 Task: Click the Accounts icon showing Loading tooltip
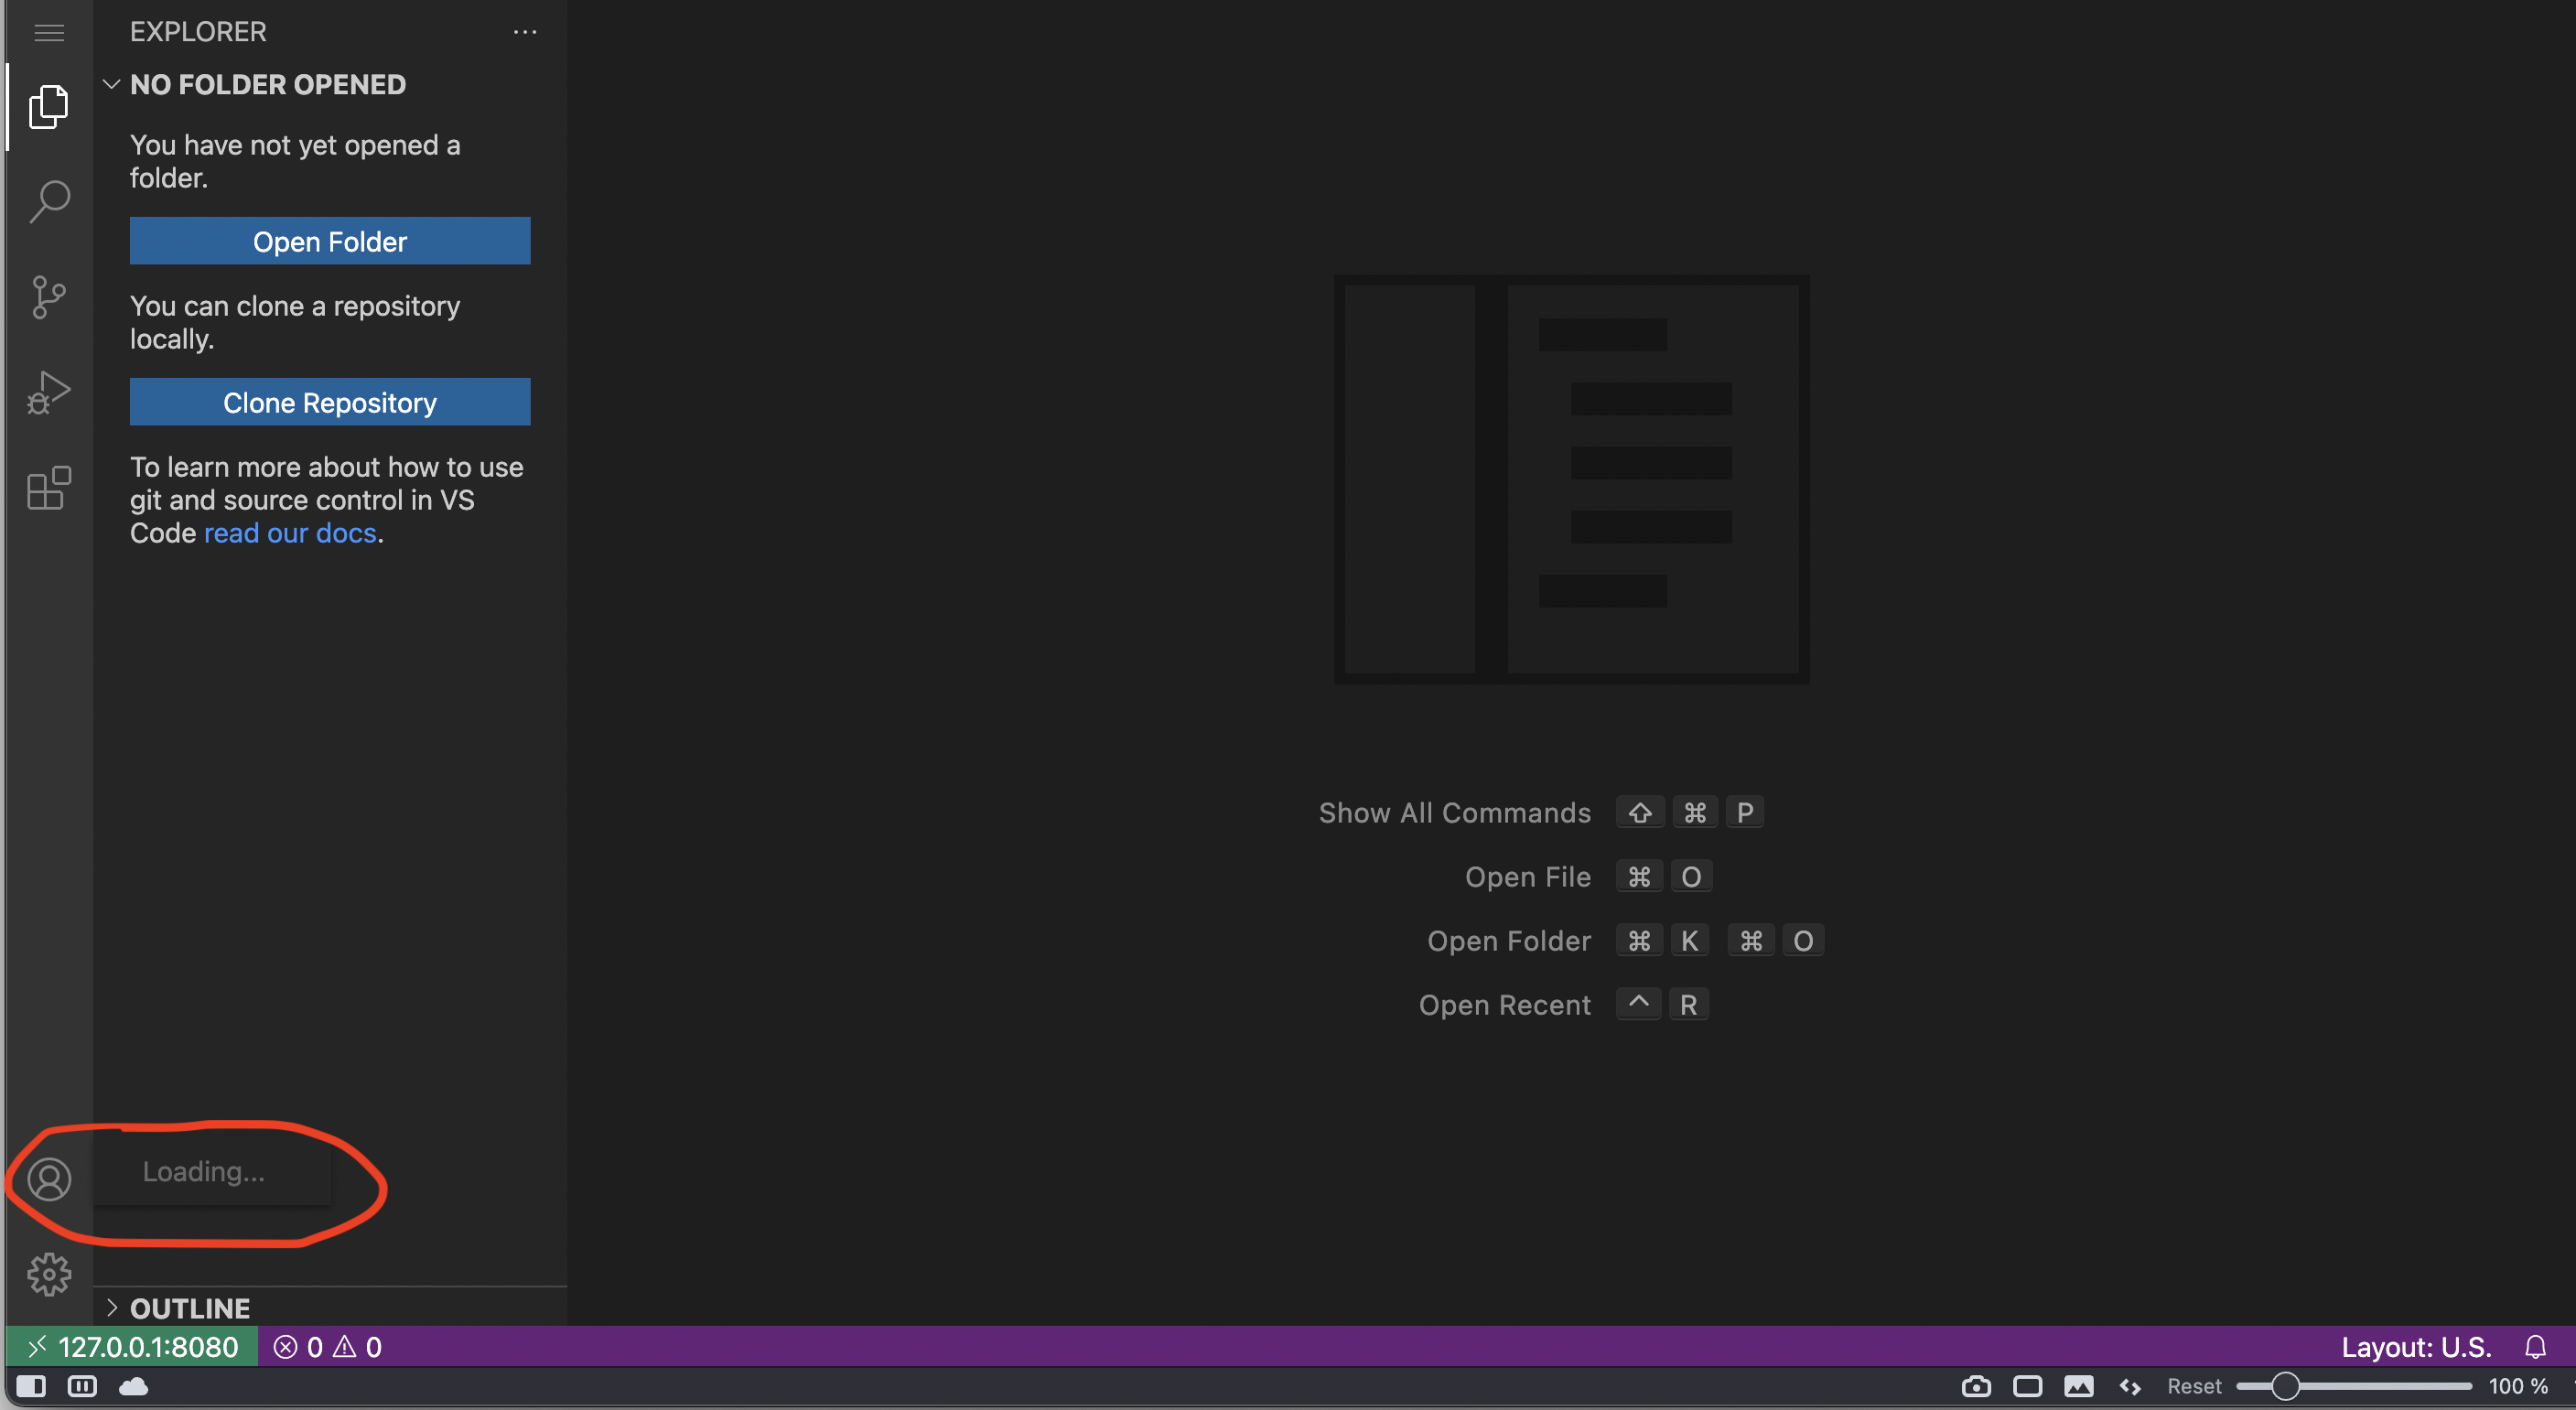pos(48,1180)
